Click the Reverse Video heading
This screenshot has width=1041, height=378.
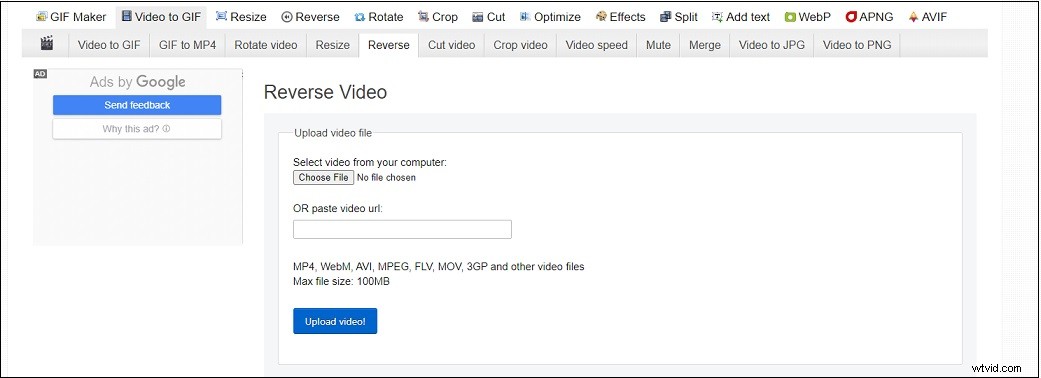(325, 92)
